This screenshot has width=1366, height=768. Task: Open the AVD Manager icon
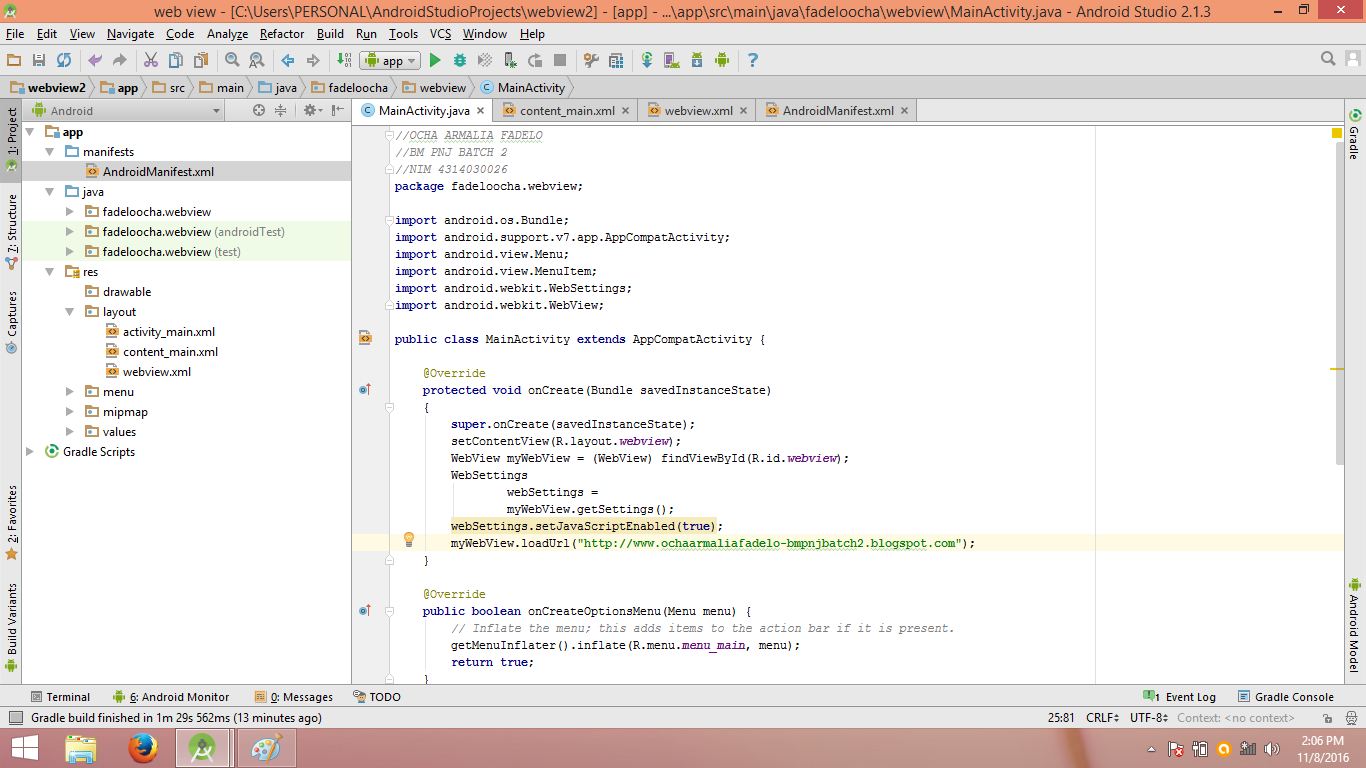671,61
